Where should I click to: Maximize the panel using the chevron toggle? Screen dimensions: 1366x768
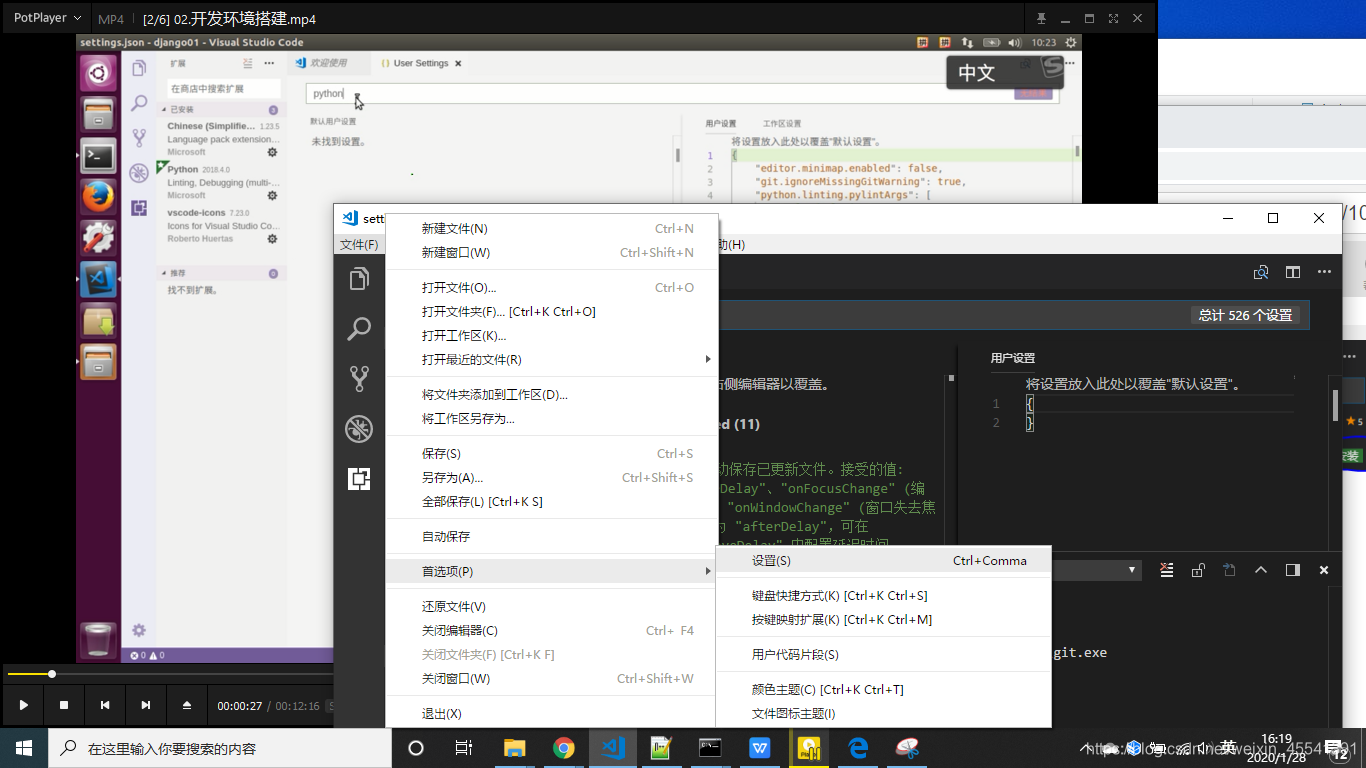1260,570
